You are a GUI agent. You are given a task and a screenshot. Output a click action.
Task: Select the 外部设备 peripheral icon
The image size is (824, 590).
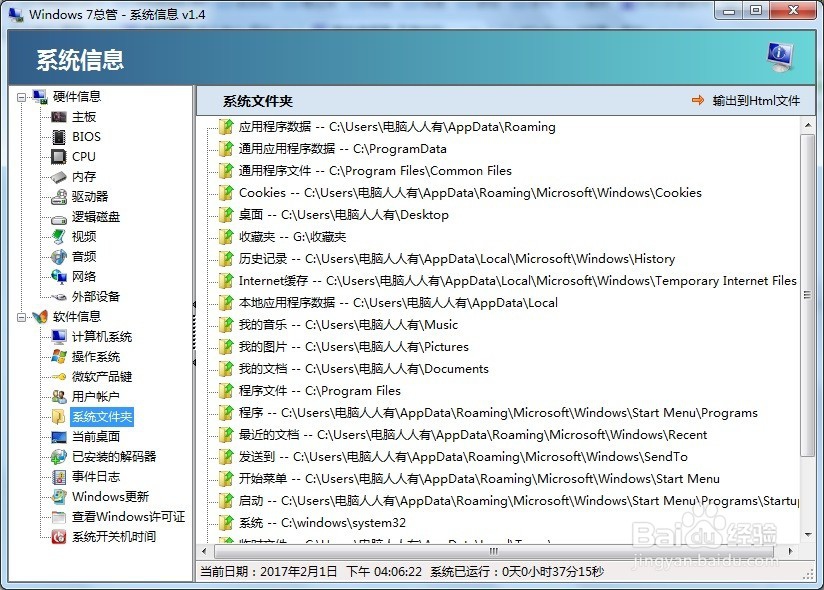(x=59, y=297)
